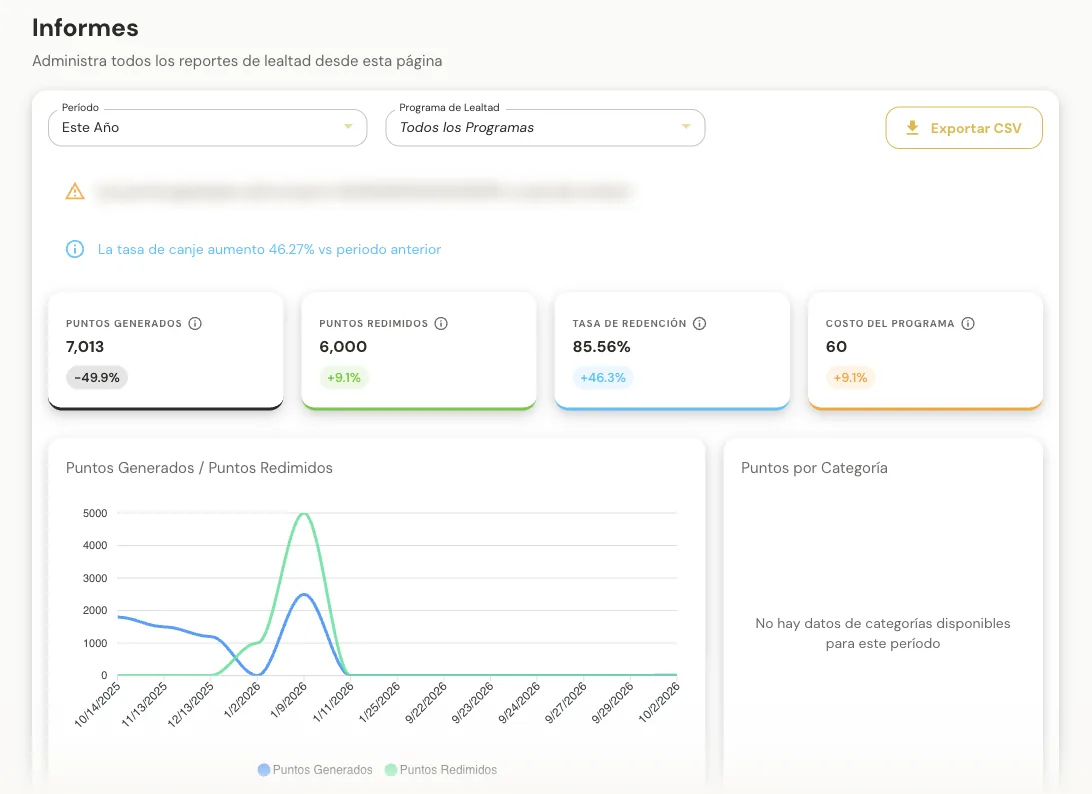The height and width of the screenshot is (794, 1092).
Task: Click info icon next to Puntos Redimidos
Action: (441, 323)
